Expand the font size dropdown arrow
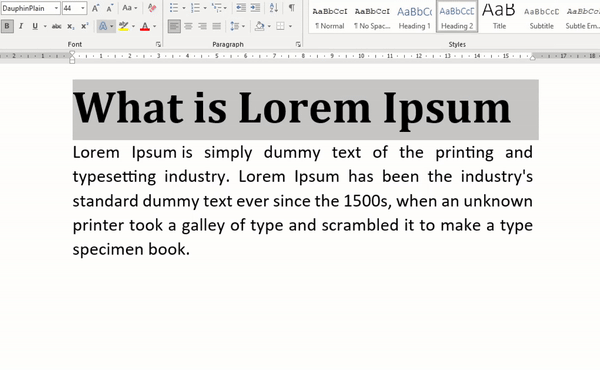The width and height of the screenshot is (600, 370). pyautogui.click(x=83, y=8)
